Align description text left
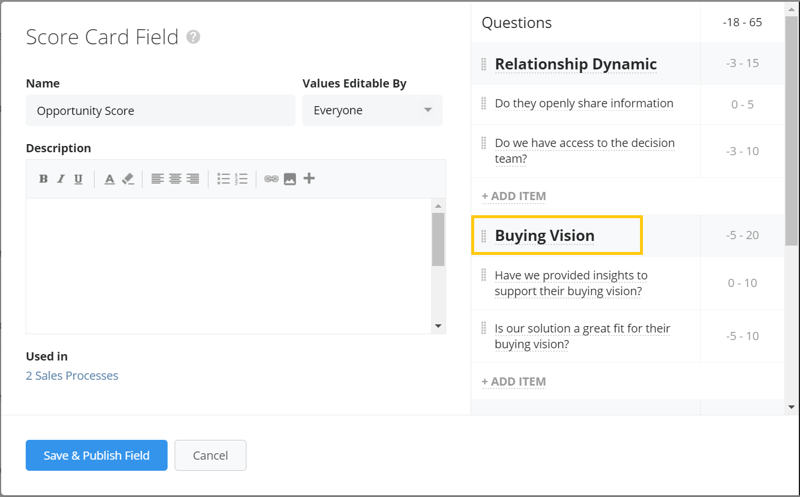Viewport: 800px width, 497px height. (x=157, y=179)
